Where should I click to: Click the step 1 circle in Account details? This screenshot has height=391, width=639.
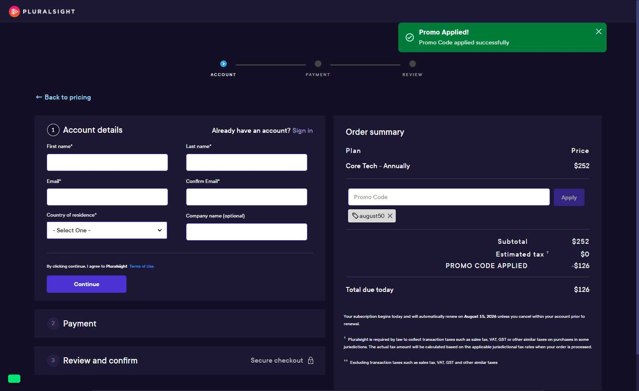53,130
